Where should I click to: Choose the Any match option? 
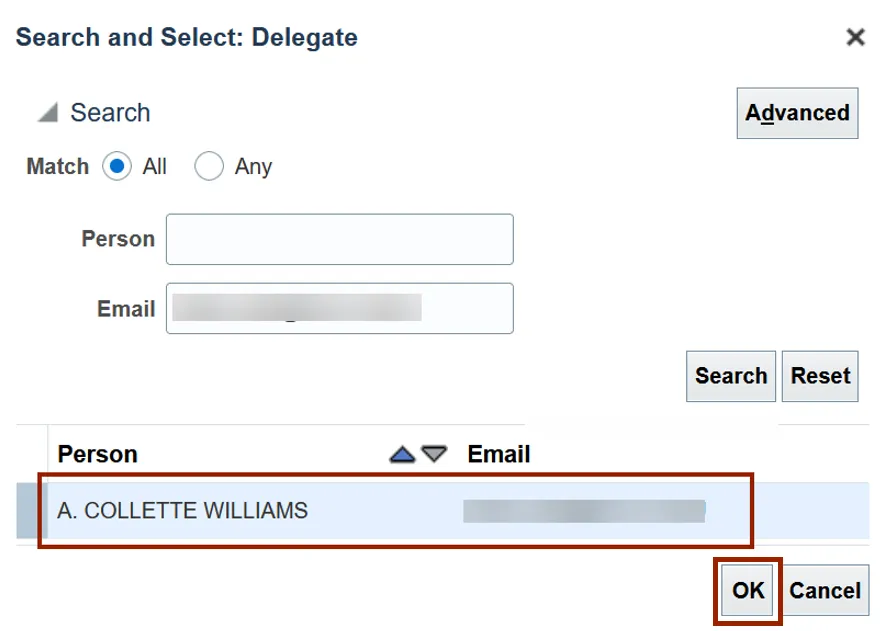pyautogui.click(x=209, y=167)
